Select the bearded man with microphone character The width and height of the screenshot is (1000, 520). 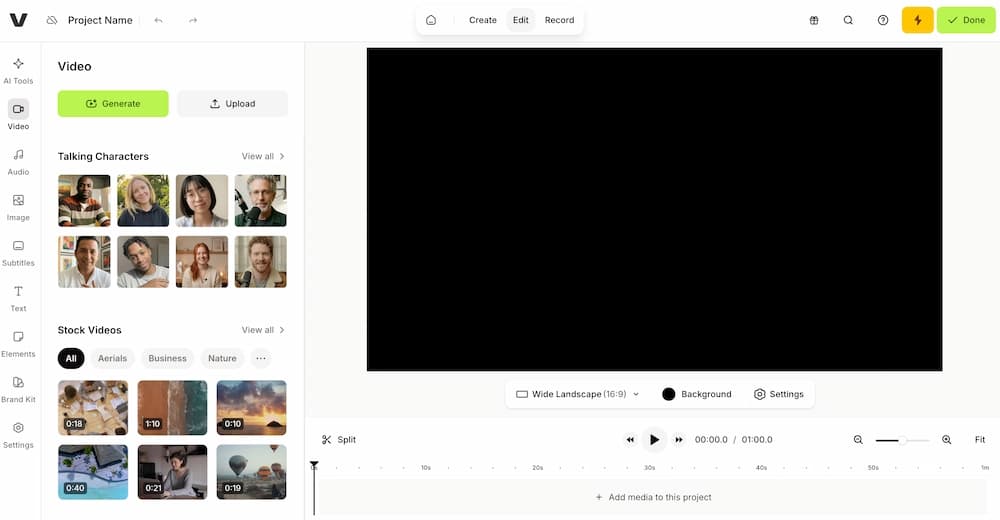tap(261, 262)
